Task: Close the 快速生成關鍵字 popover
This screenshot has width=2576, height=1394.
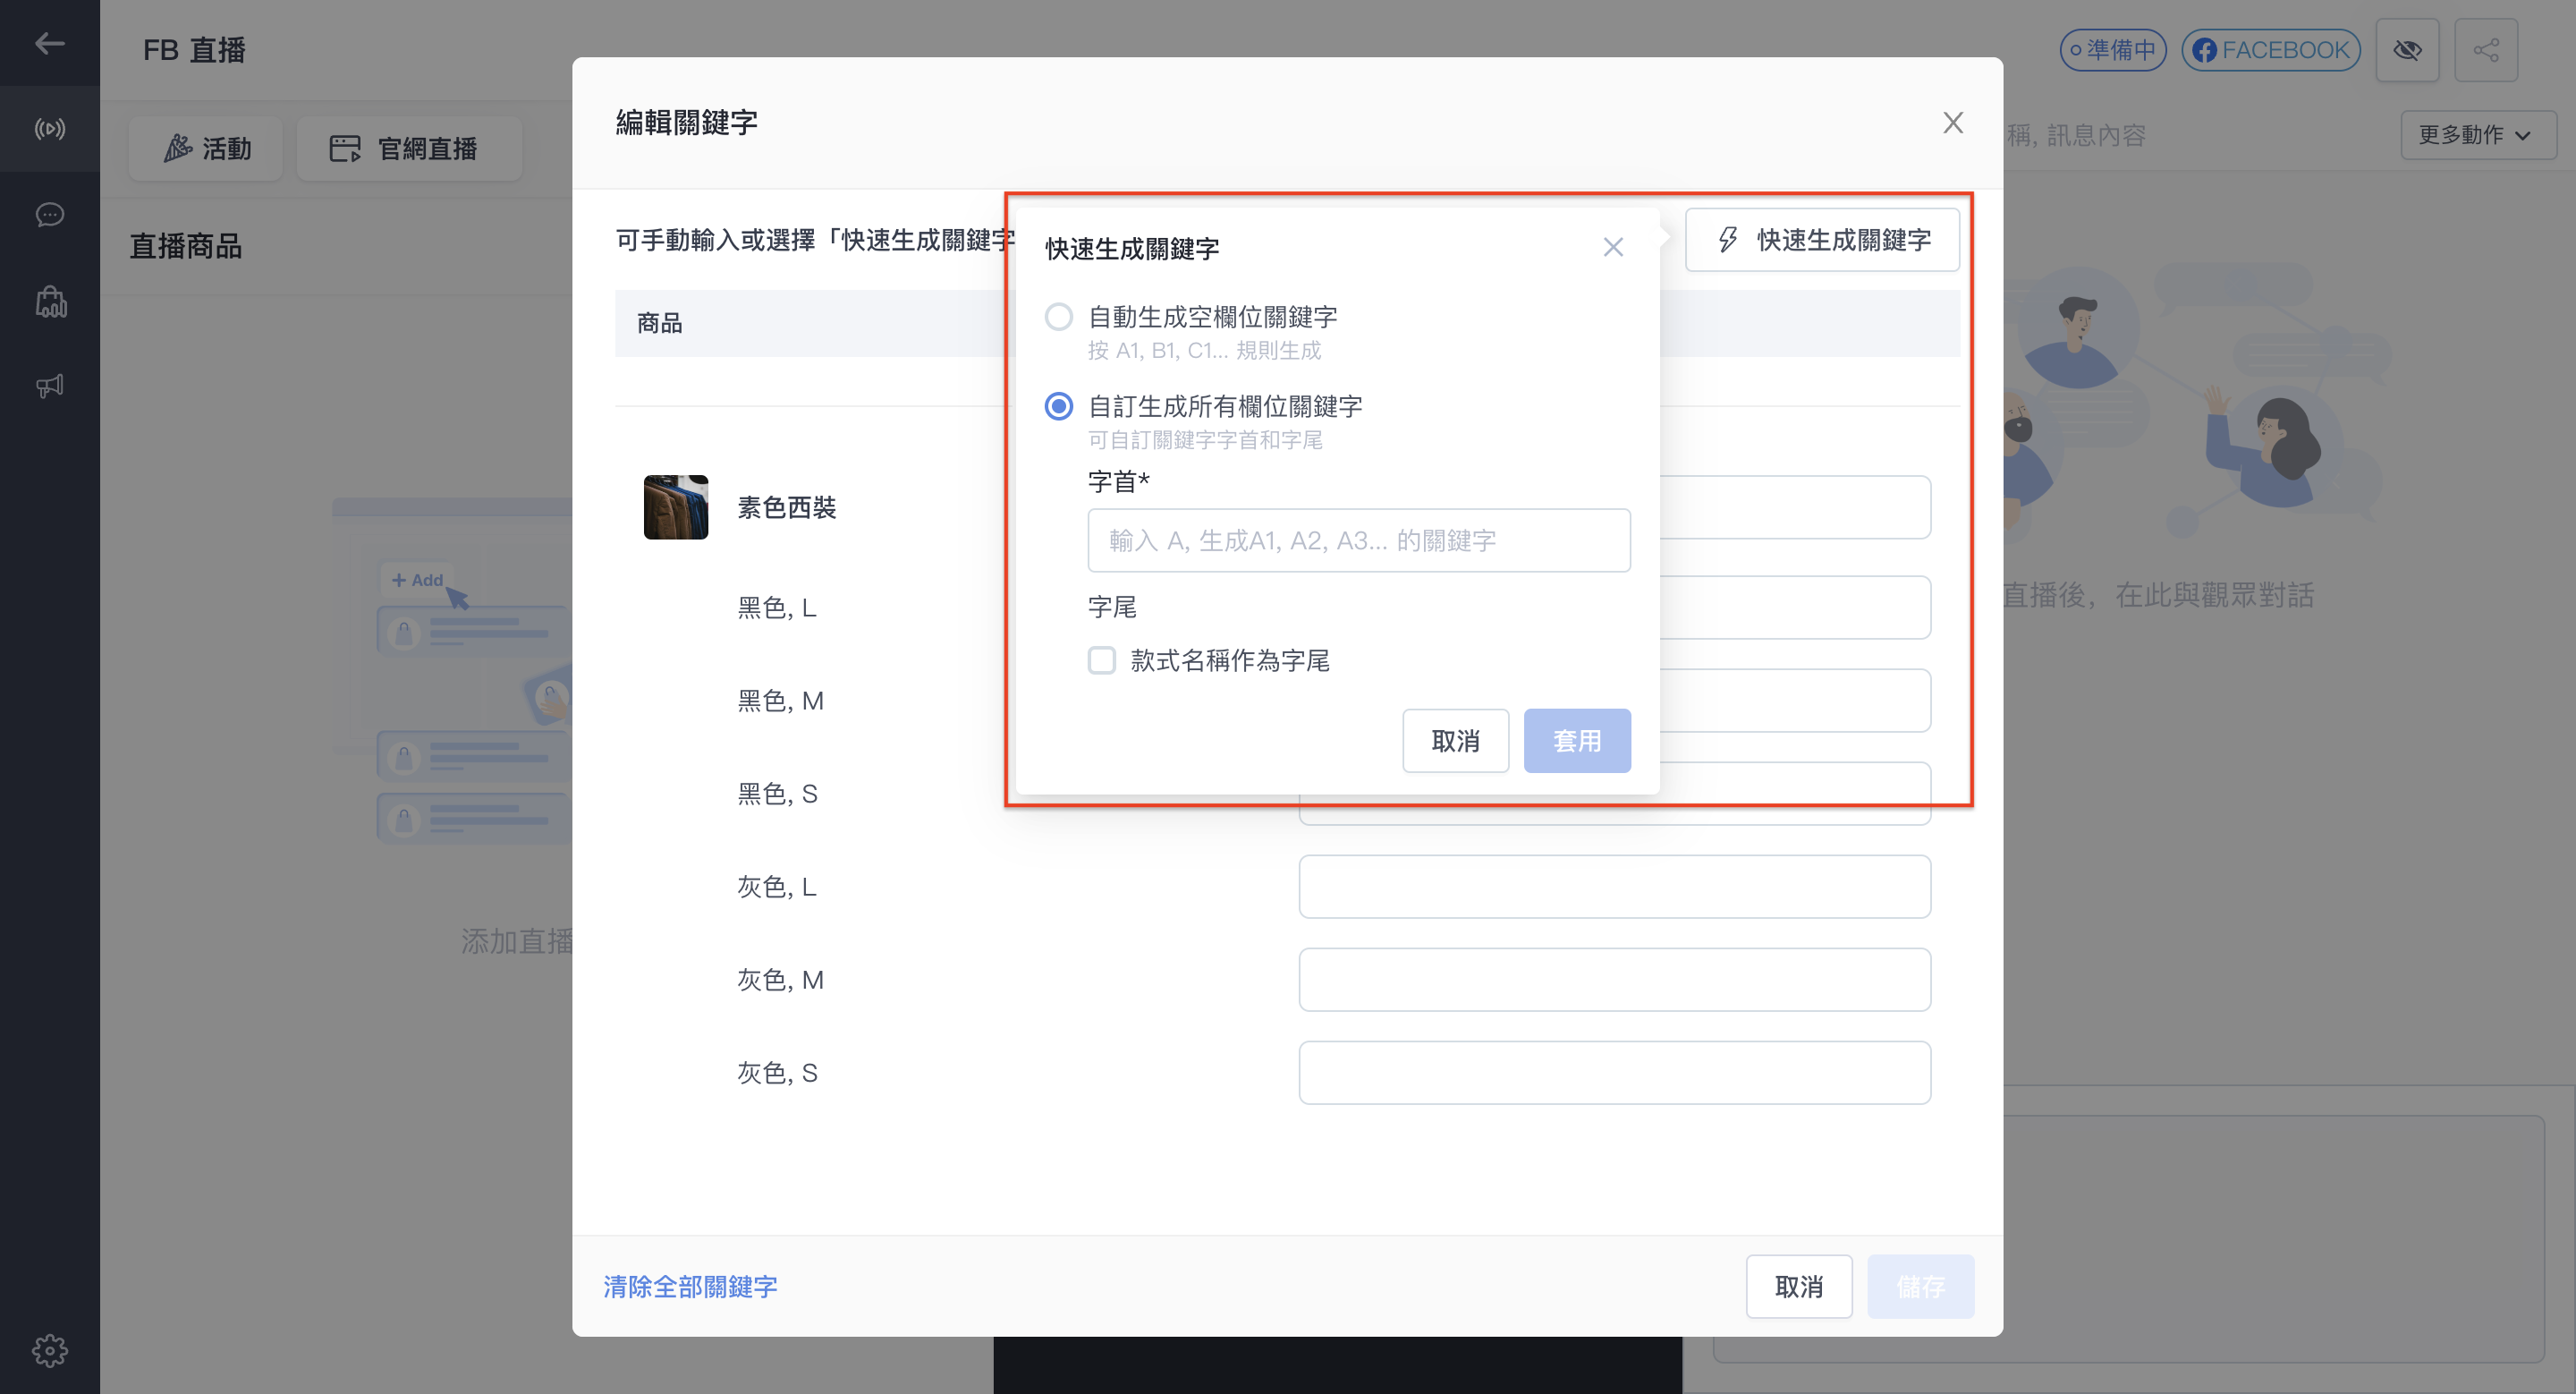Action: click(1613, 247)
